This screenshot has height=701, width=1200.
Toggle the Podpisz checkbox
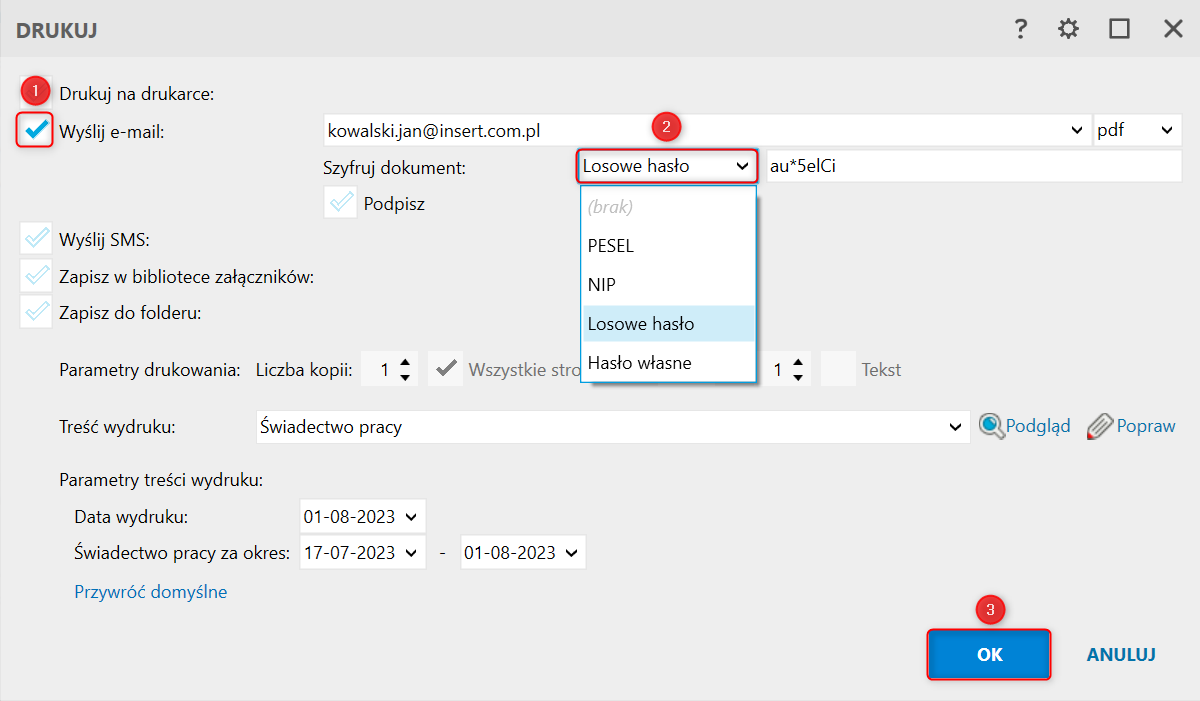click(341, 203)
